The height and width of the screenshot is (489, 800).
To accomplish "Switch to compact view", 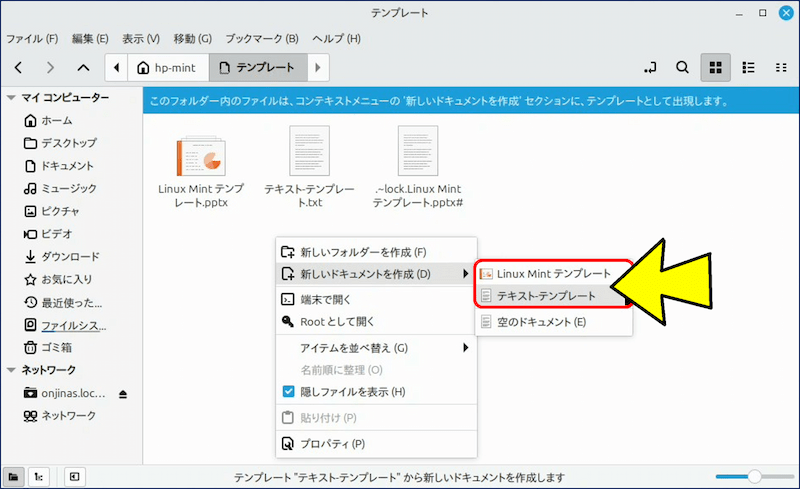I will click(x=781, y=67).
